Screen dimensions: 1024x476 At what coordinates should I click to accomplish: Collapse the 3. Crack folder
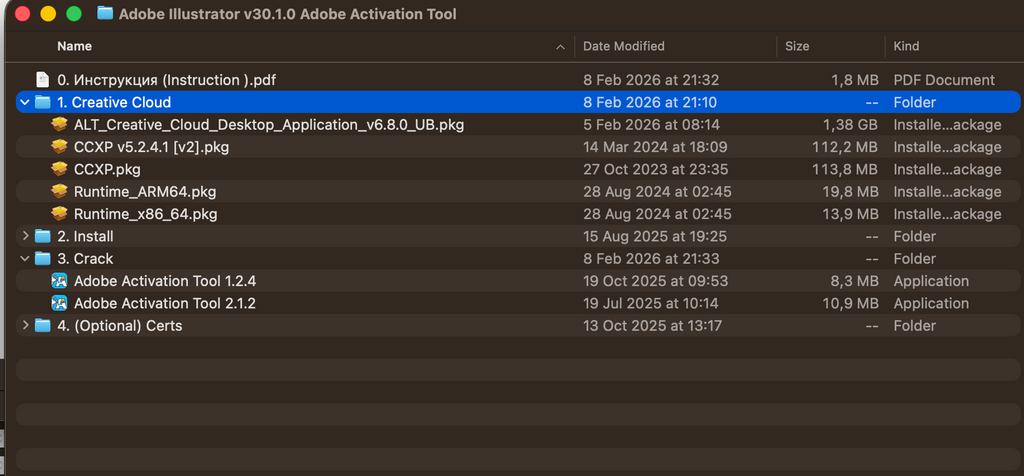click(25, 259)
